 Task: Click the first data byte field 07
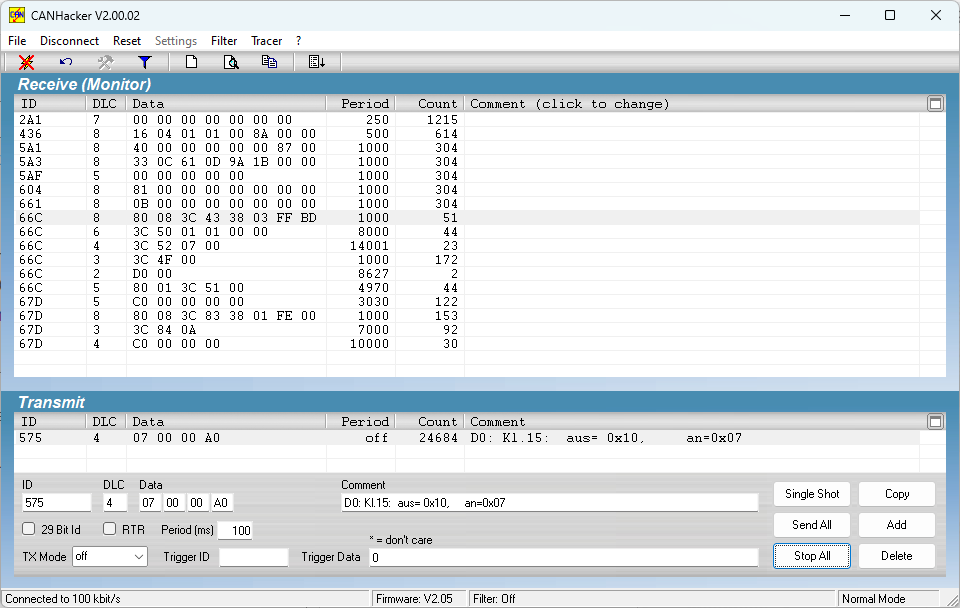click(x=149, y=503)
